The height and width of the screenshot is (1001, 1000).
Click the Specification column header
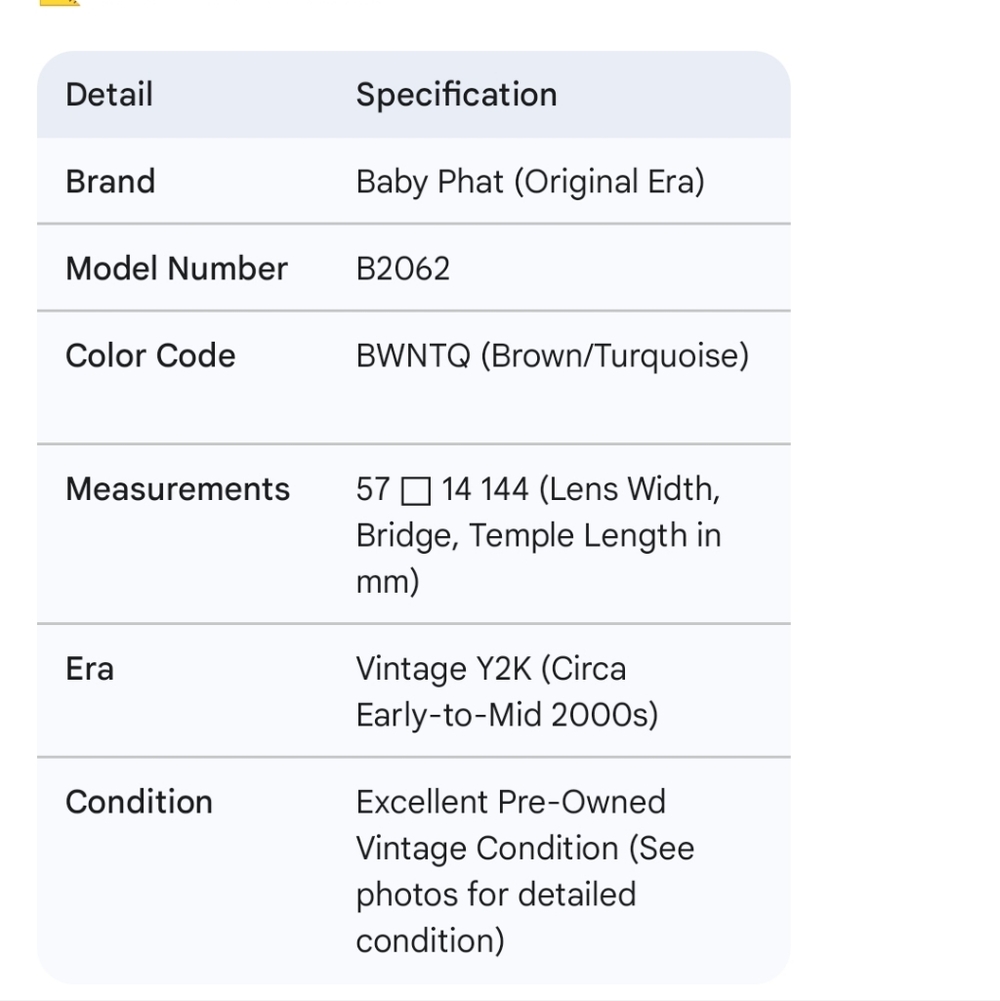457,95
